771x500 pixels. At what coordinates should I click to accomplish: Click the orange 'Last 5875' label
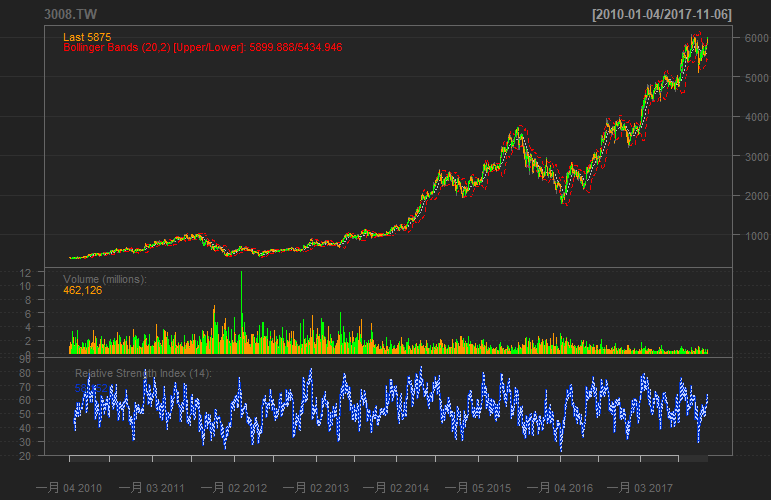tap(88, 37)
